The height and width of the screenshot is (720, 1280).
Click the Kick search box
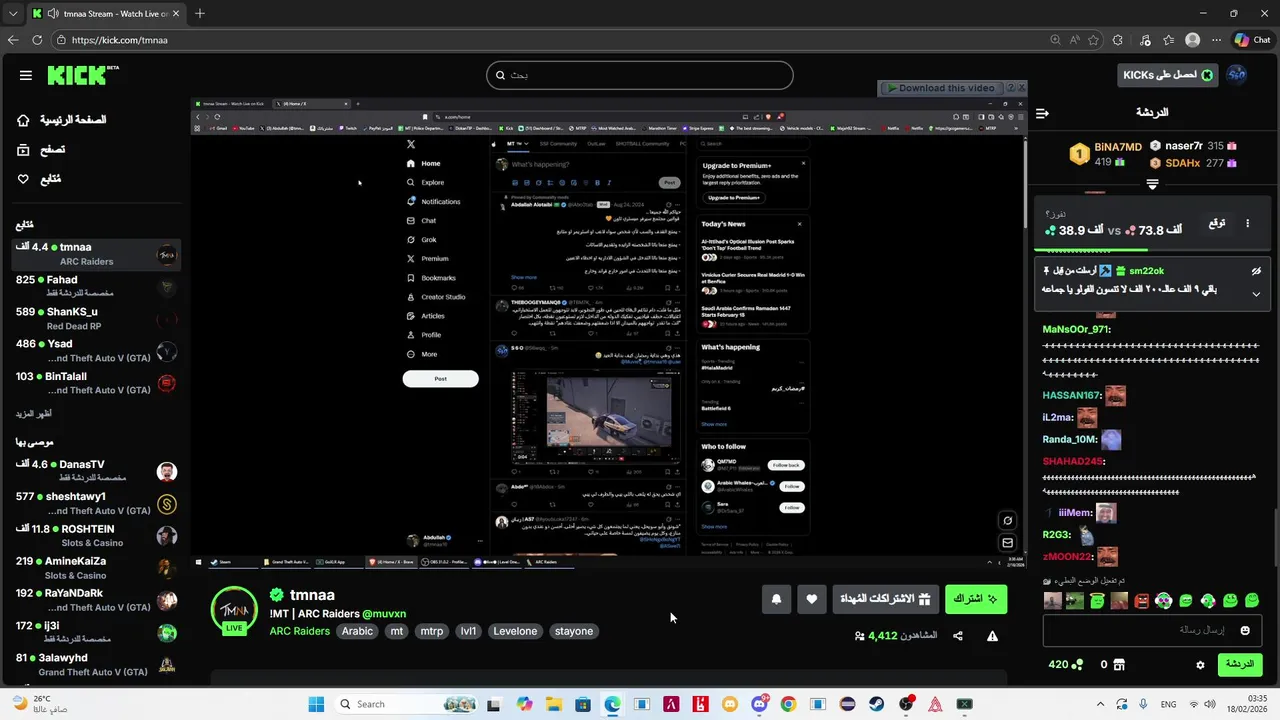pyautogui.click(x=640, y=75)
